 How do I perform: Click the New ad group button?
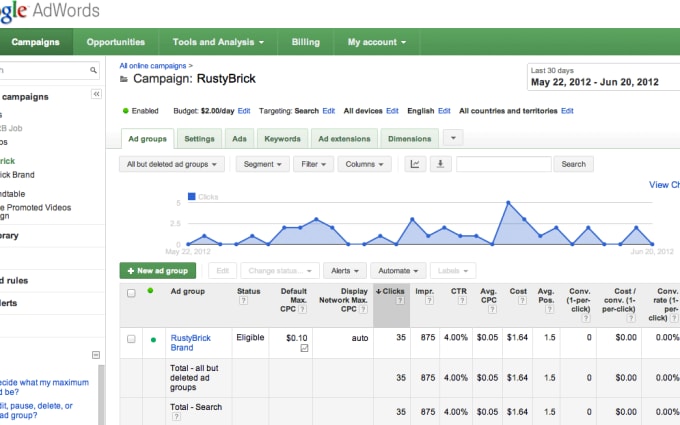pos(157,271)
